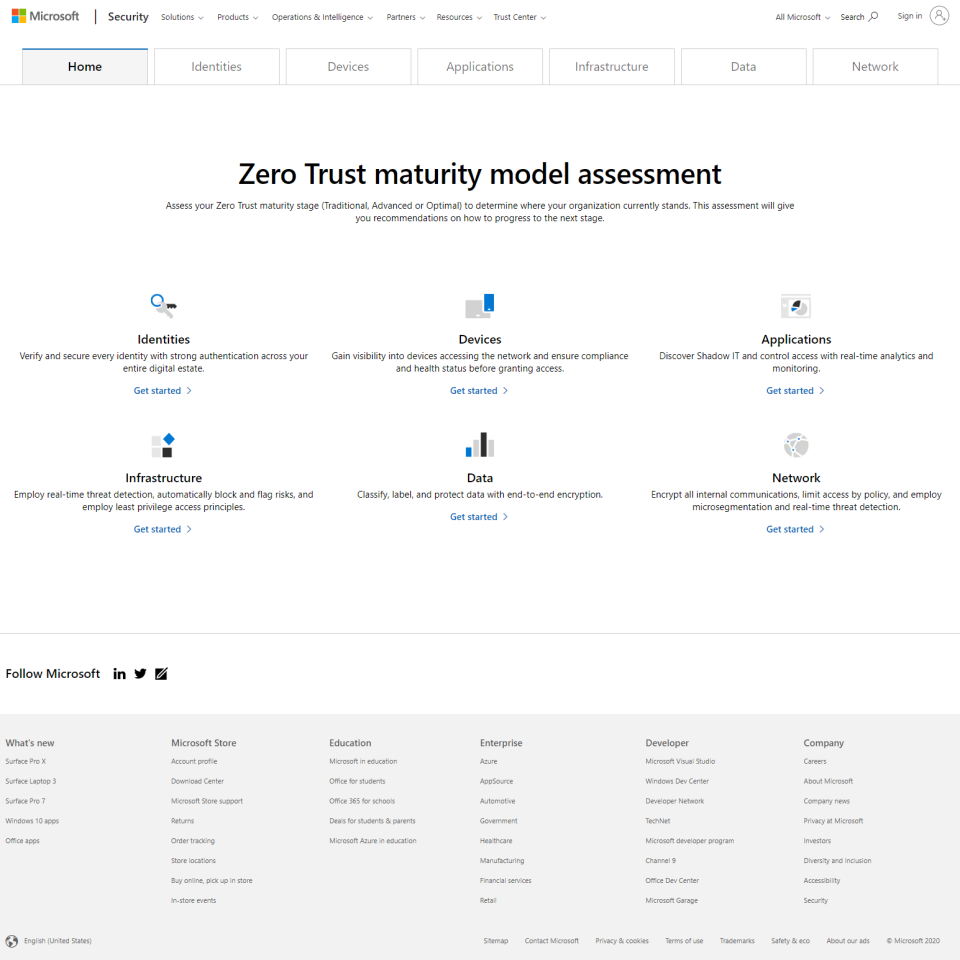Open Surface Laptop 3 footer link

31,781
